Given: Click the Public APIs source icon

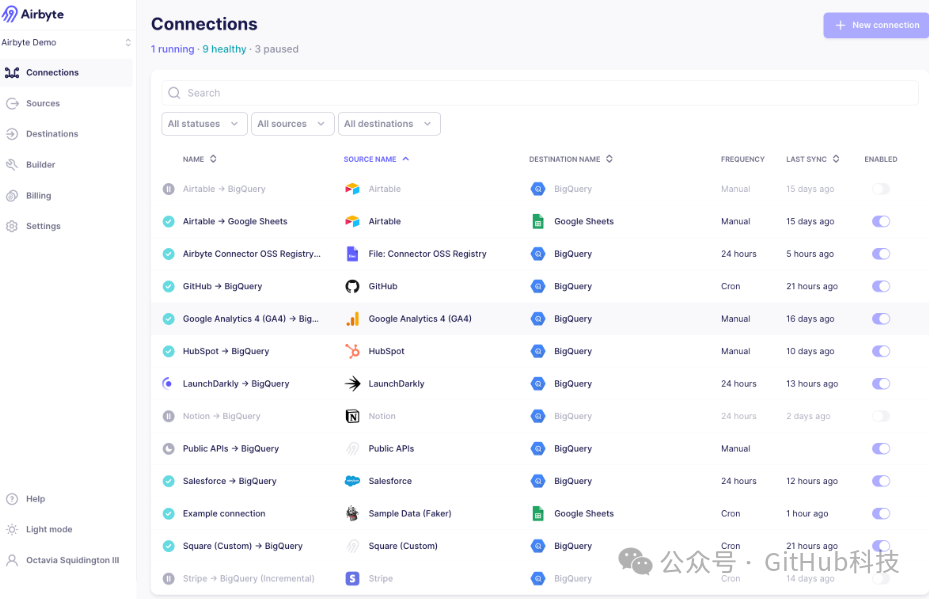Looking at the screenshot, I should [x=353, y=449].
